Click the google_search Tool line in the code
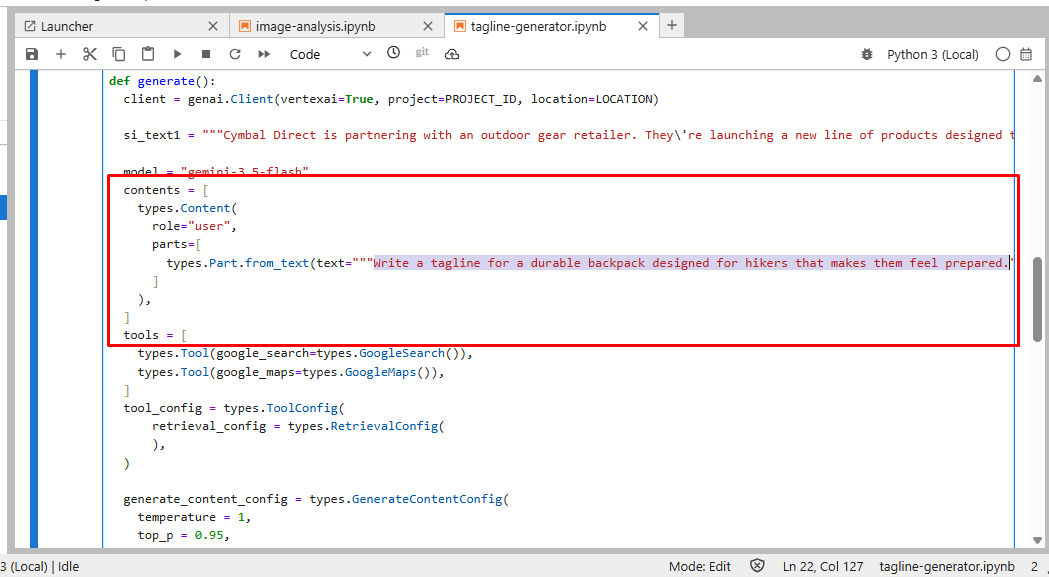1049x577 pixels. [x=305, y=353]
